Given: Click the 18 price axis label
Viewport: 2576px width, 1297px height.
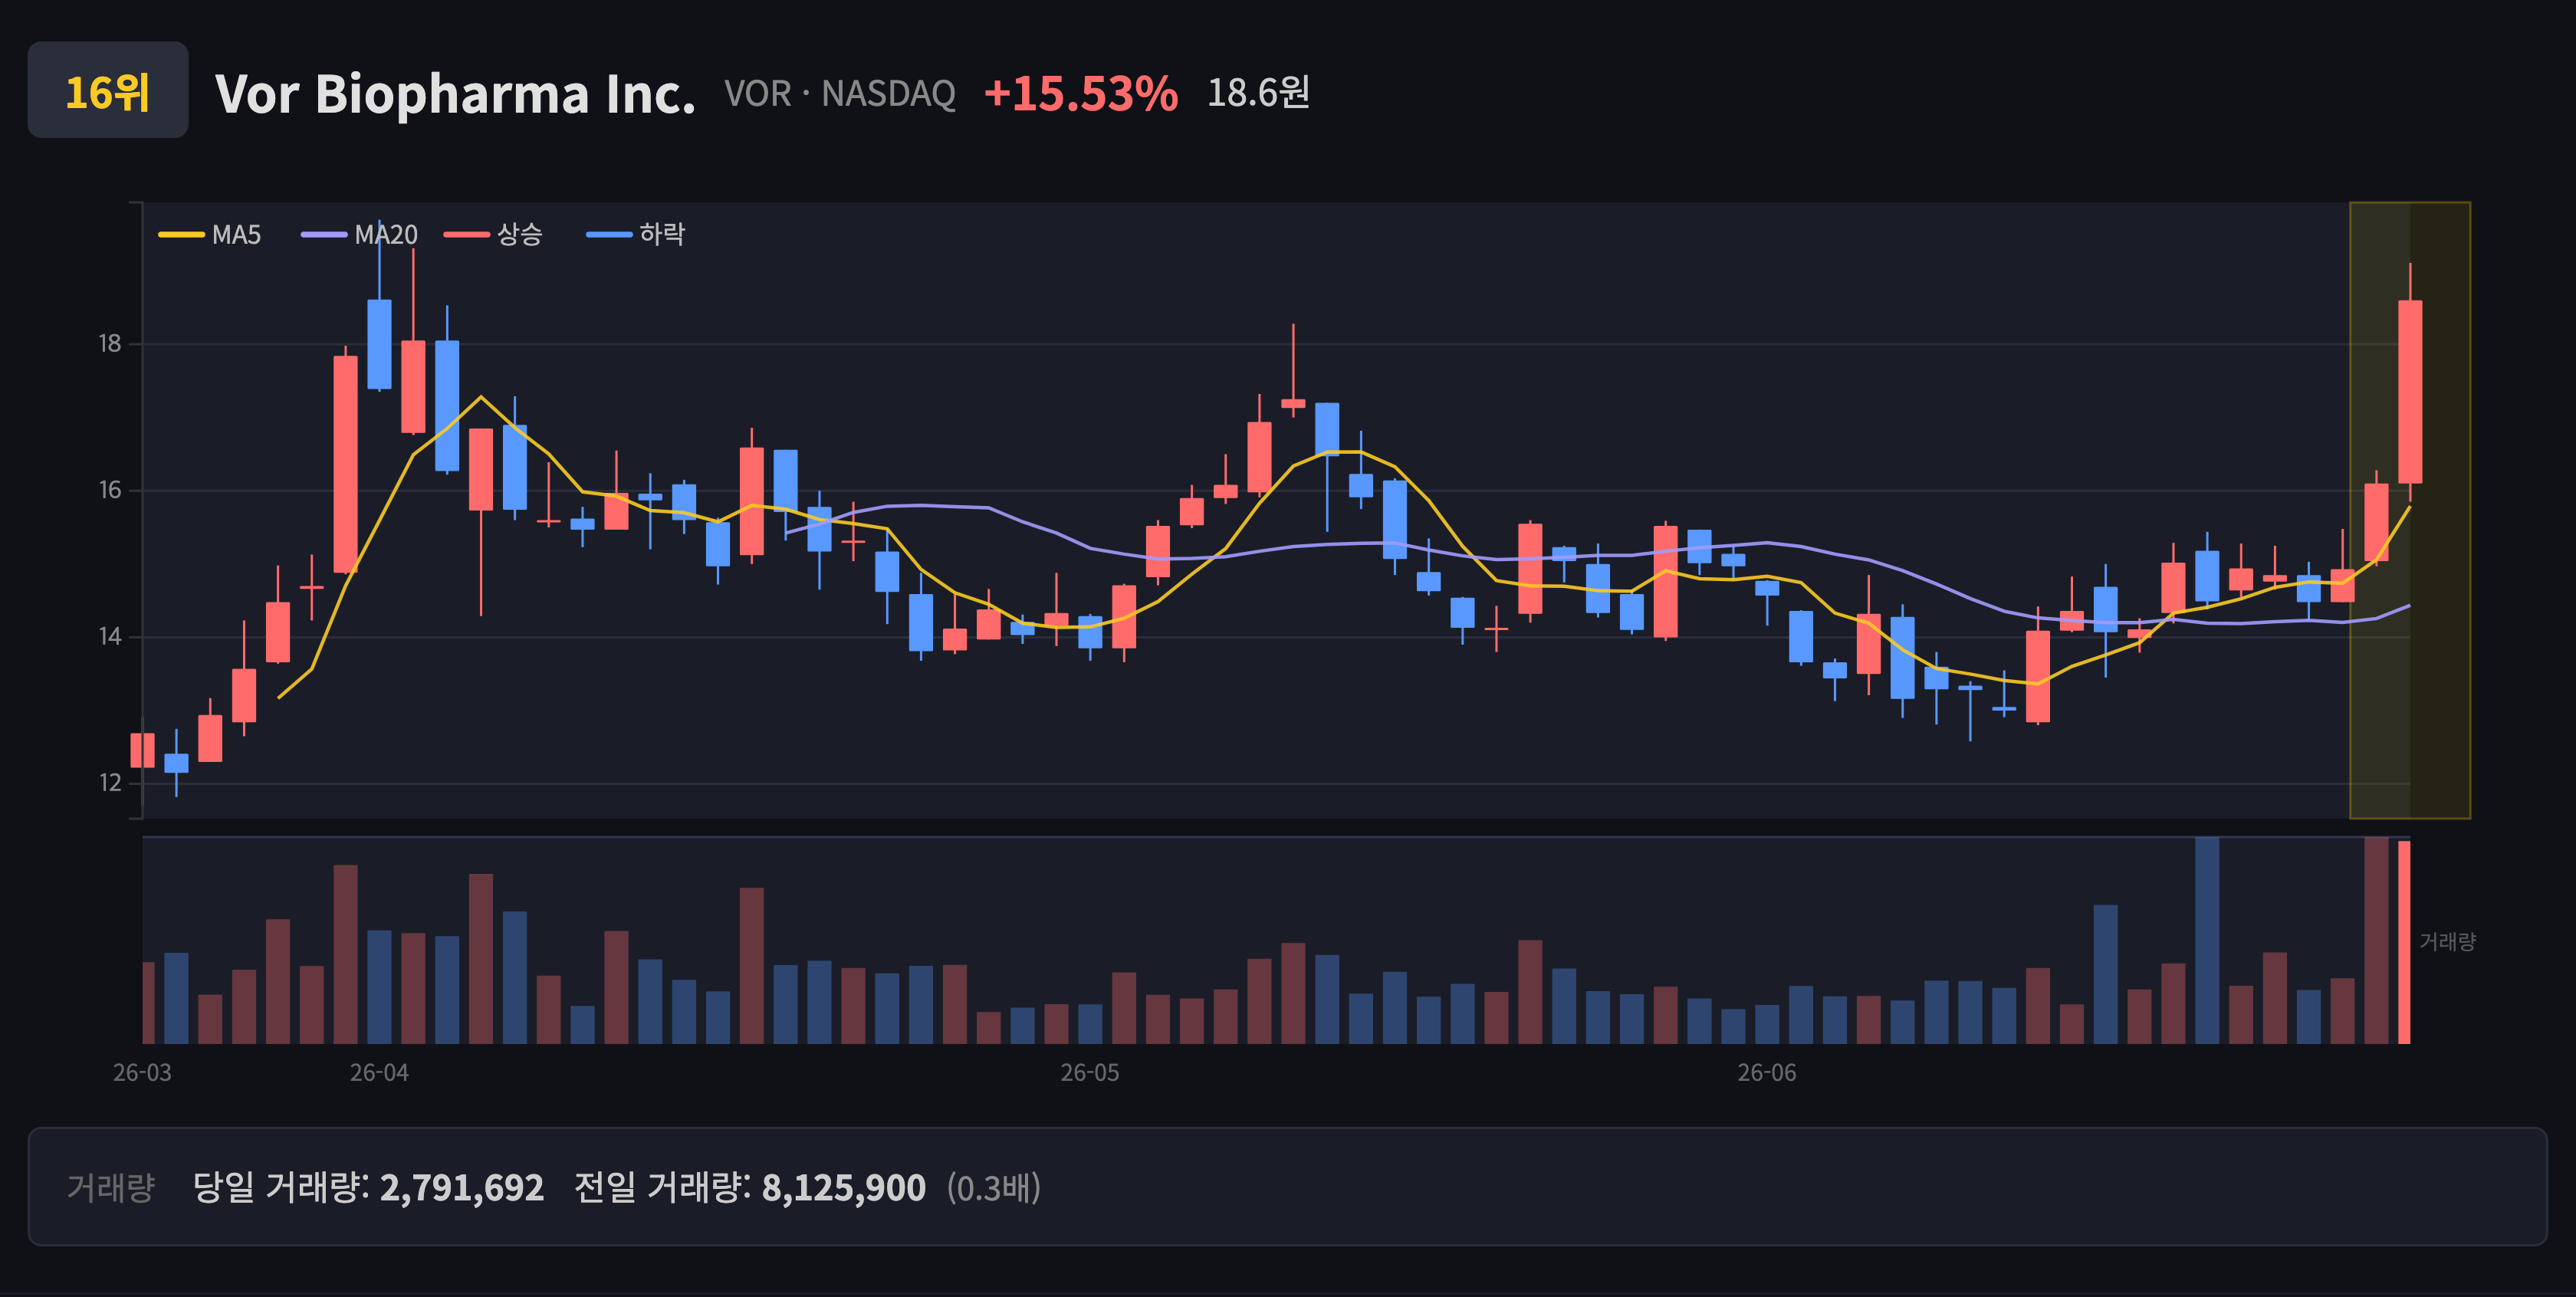Looking at the screenshot, I should (110, 344).
